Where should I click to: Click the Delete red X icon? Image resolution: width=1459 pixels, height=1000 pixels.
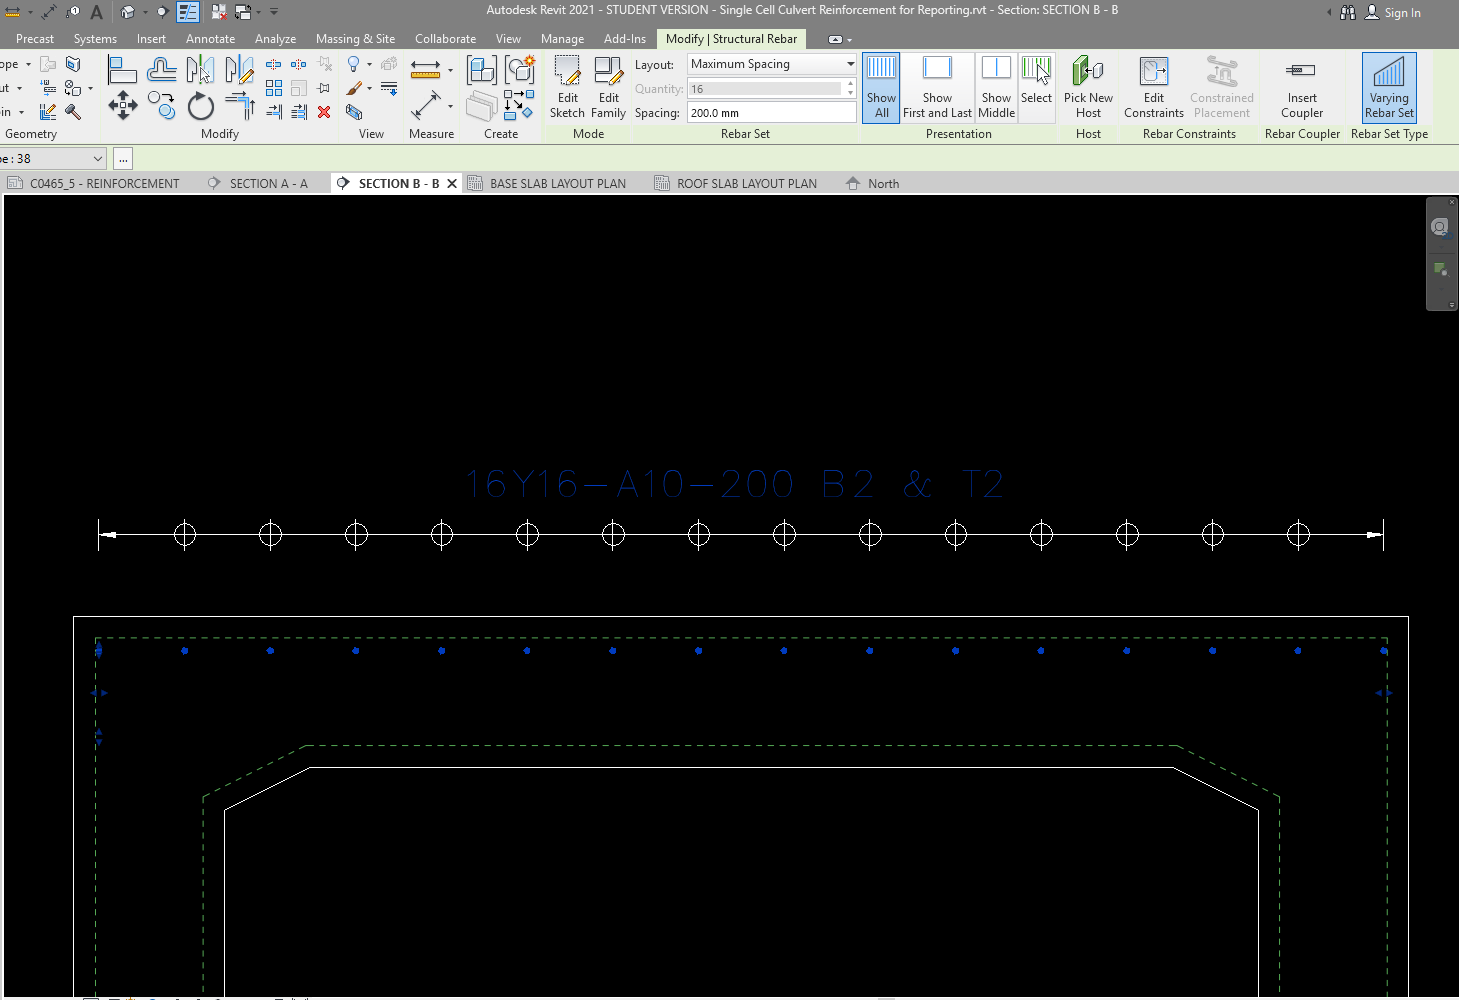(323, 112)
